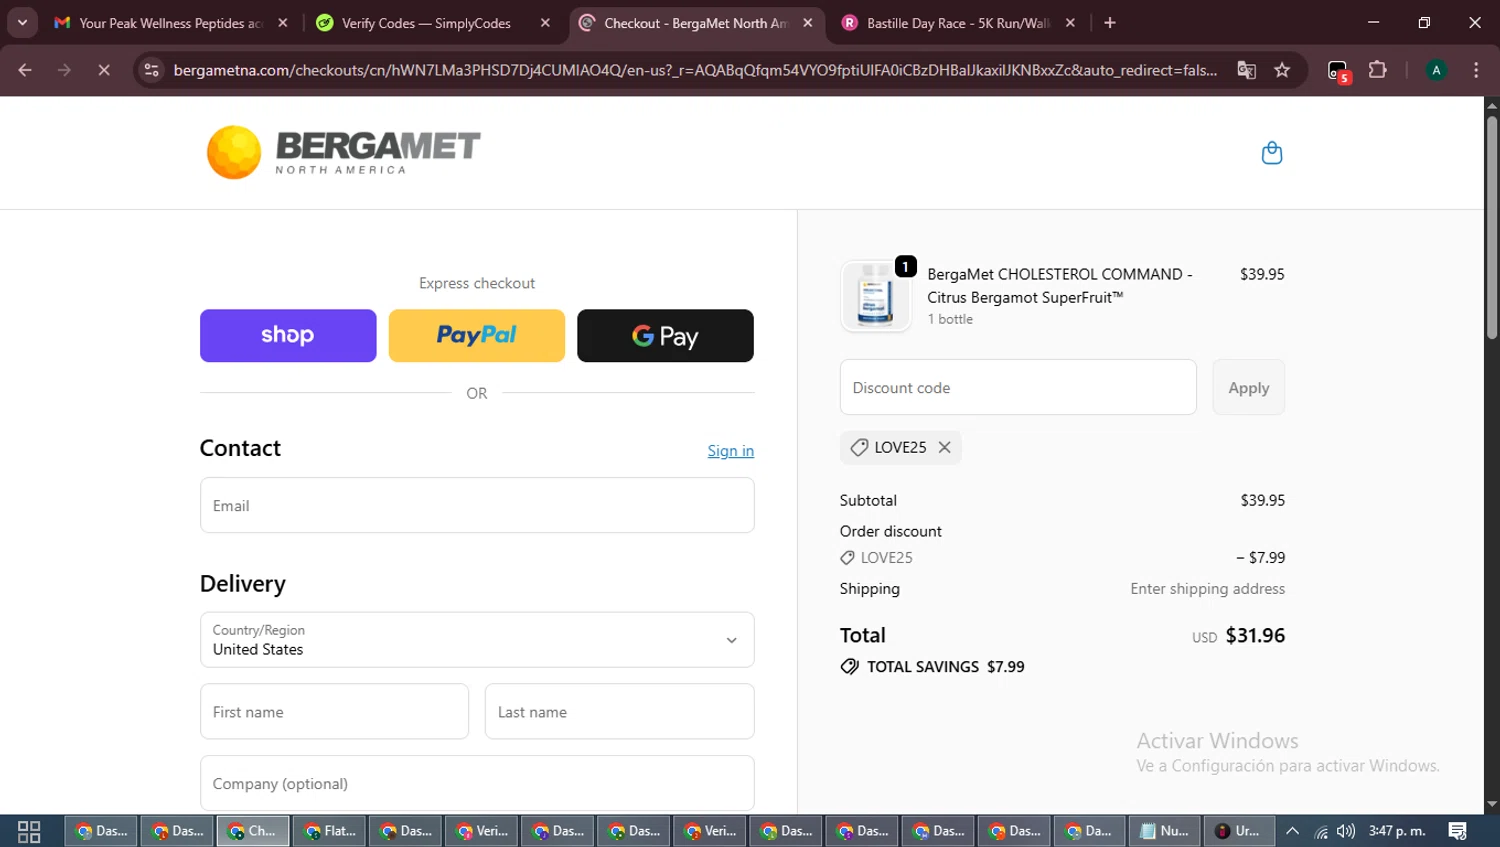Open the Ur... taskbar application
Screen dimensions: 1500x847
click(1238, 831)
